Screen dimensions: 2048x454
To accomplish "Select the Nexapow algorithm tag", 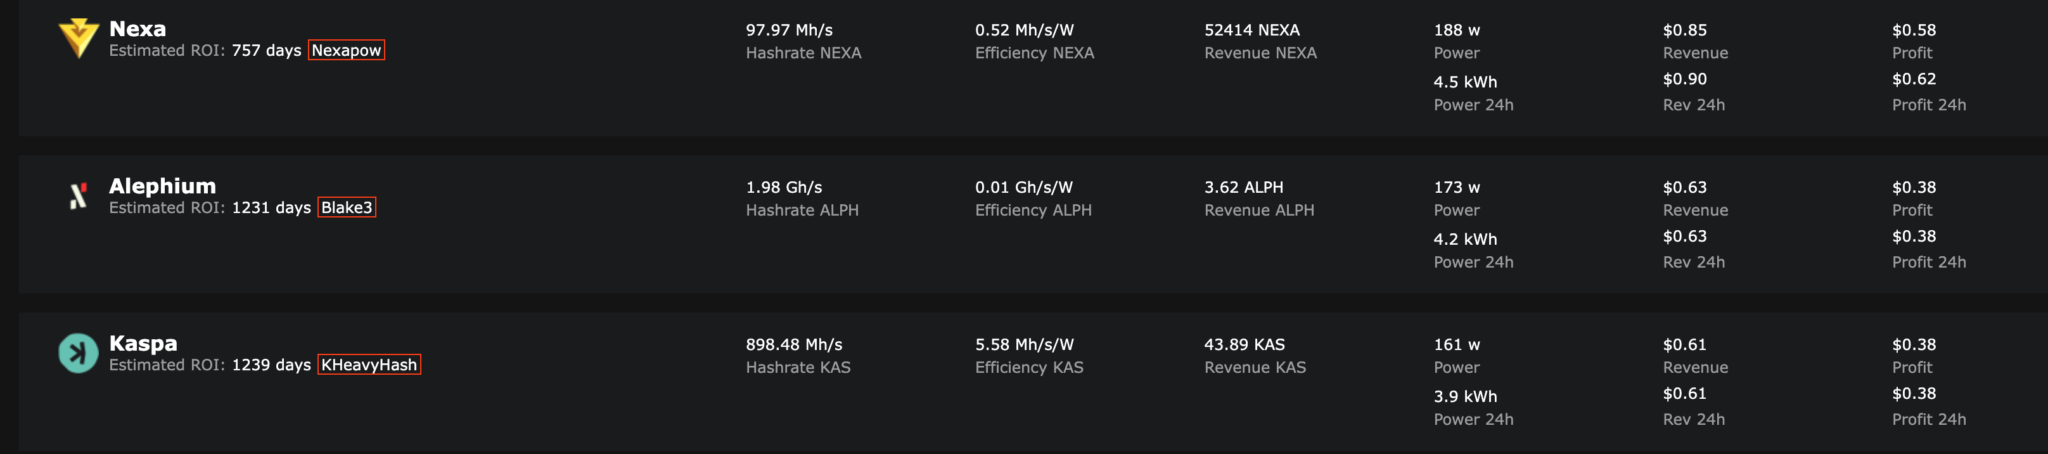I will (346, 51).
